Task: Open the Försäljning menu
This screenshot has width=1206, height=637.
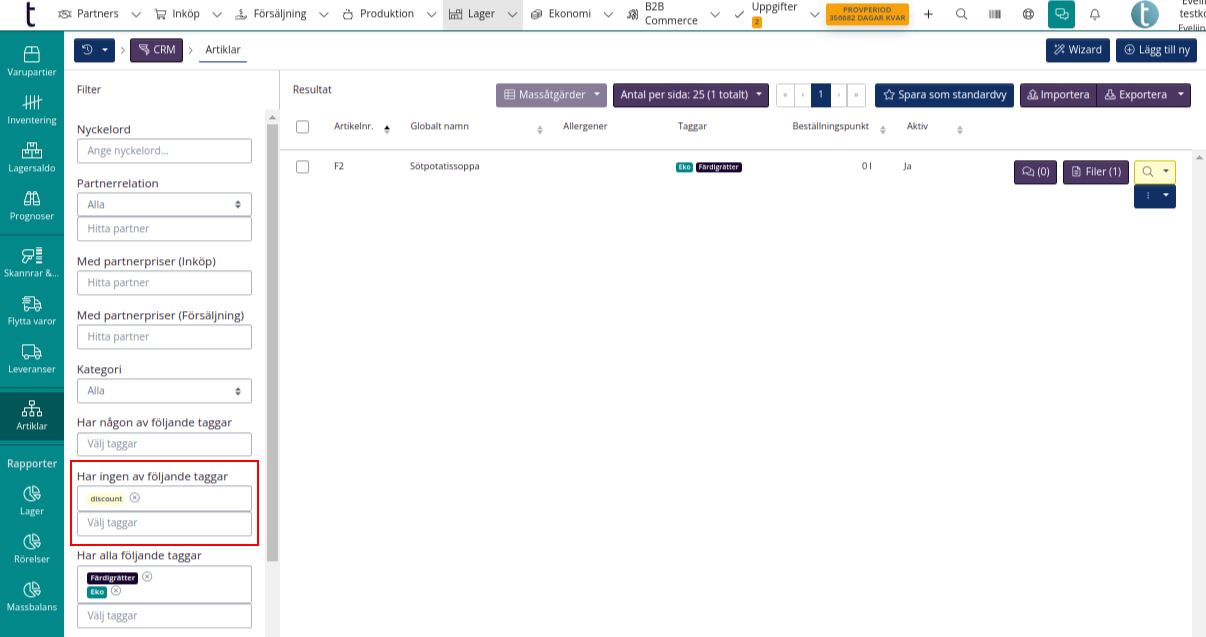Action: (280, 14)
